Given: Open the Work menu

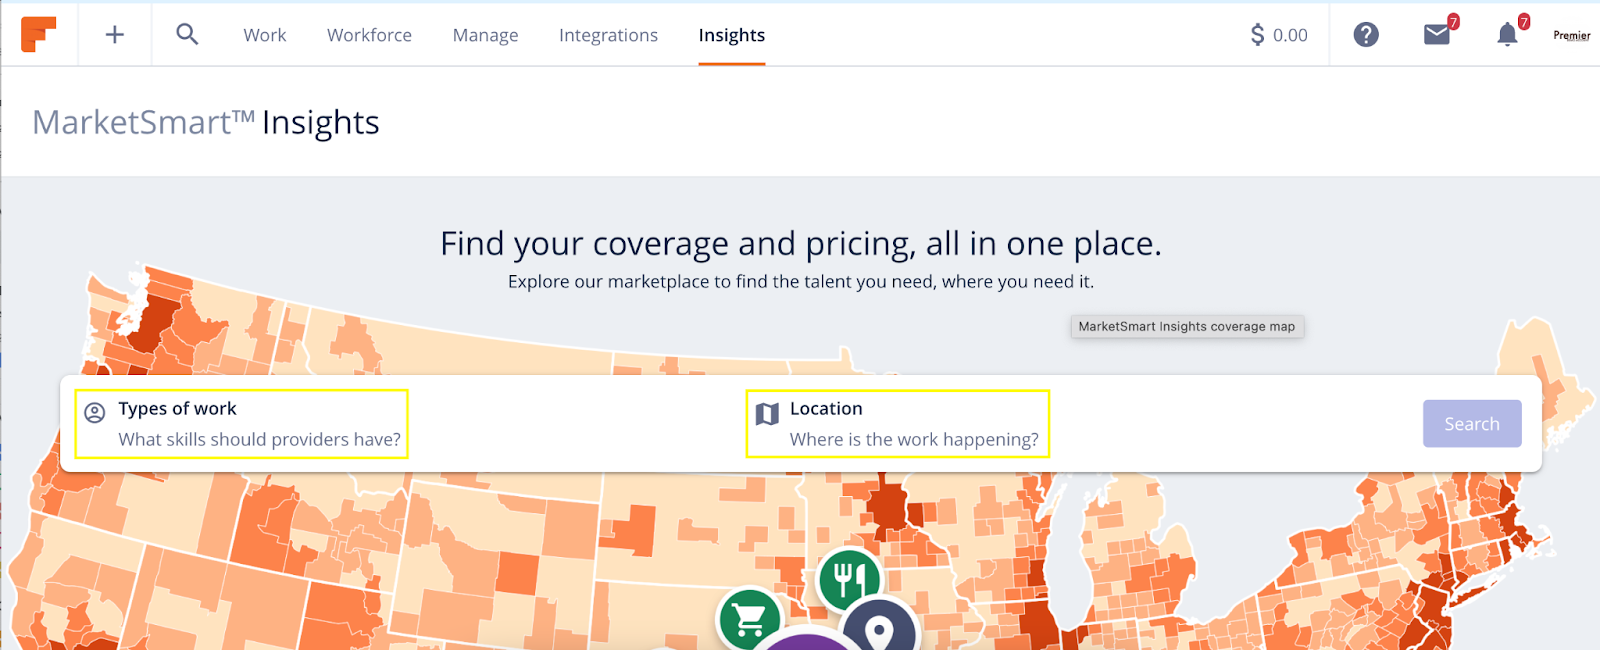Looking at the screenshot, I should [265, 35].
